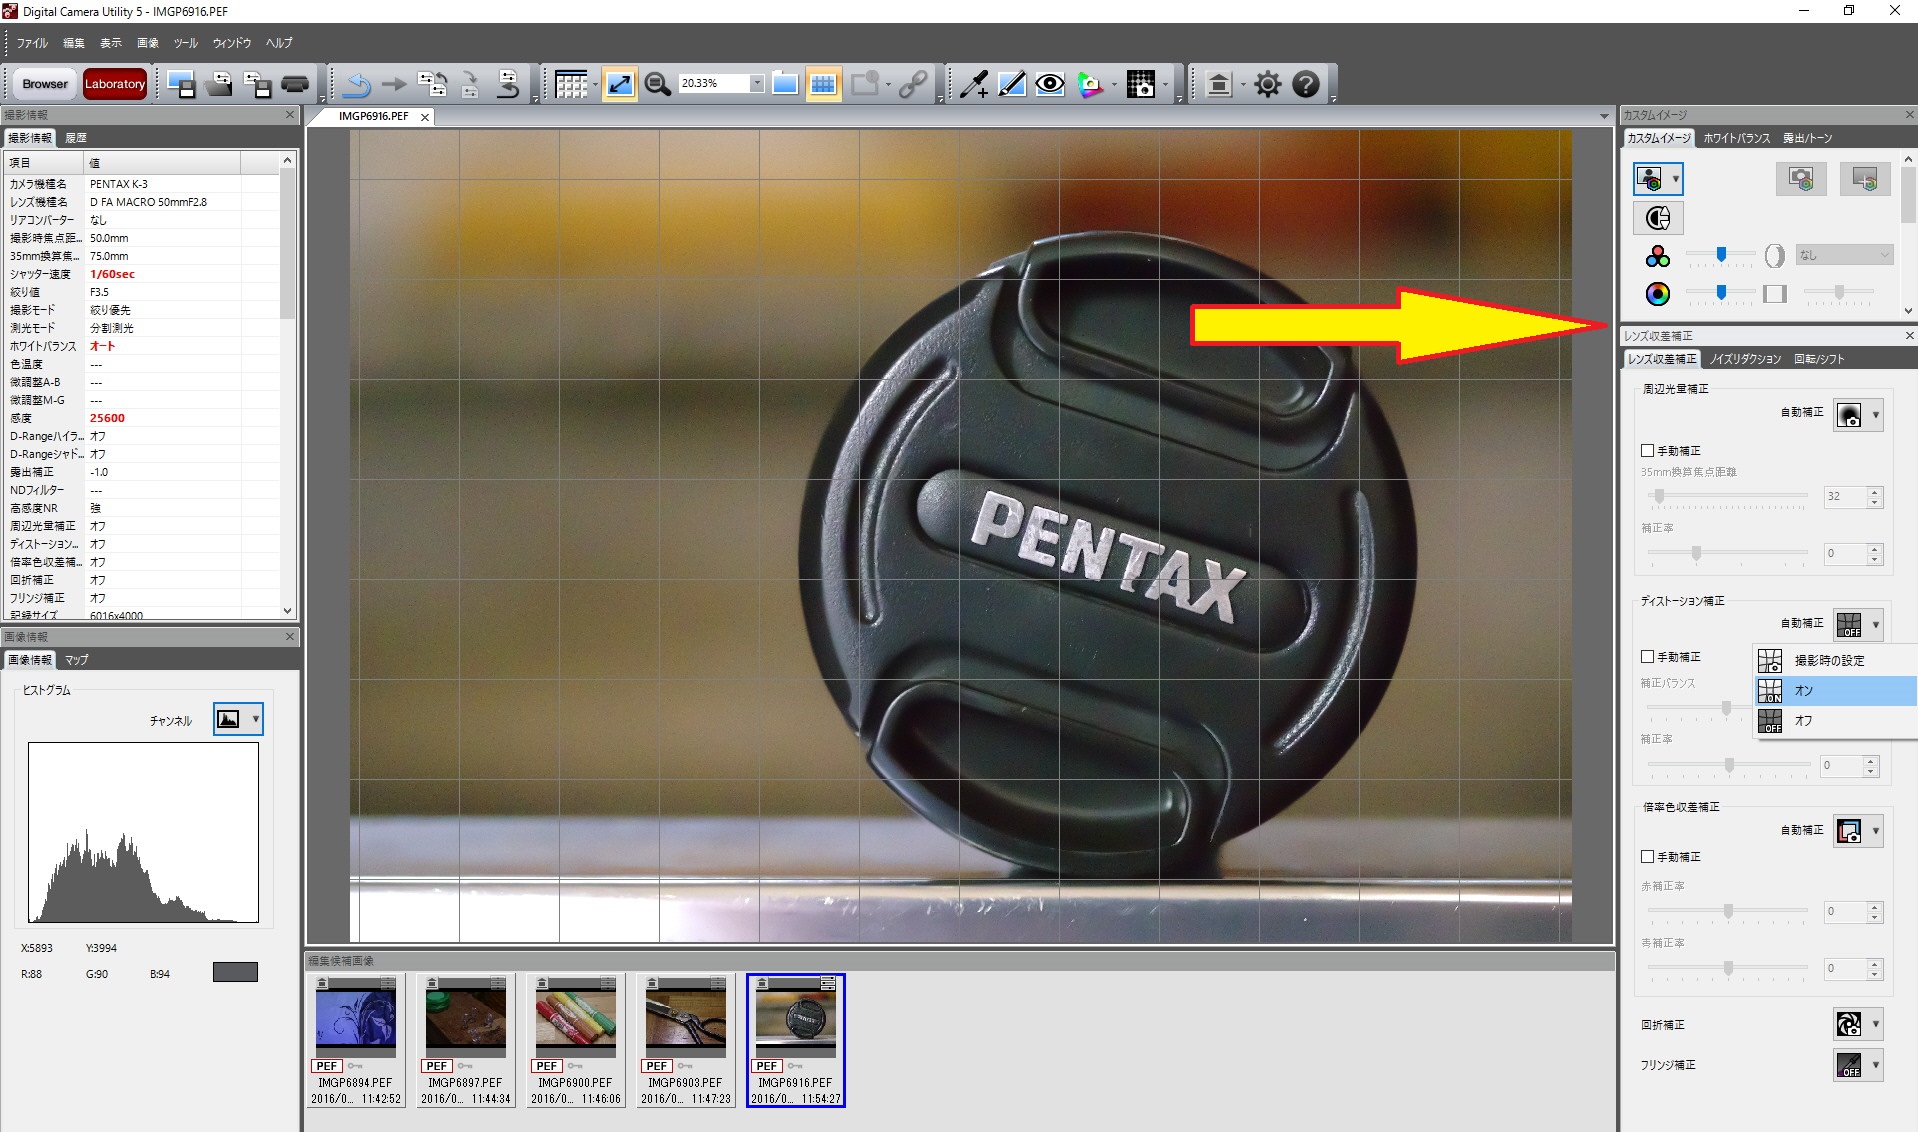
Task: Select 撮影時の設定 in distortion list
Action: click(x=1836, y=660)
